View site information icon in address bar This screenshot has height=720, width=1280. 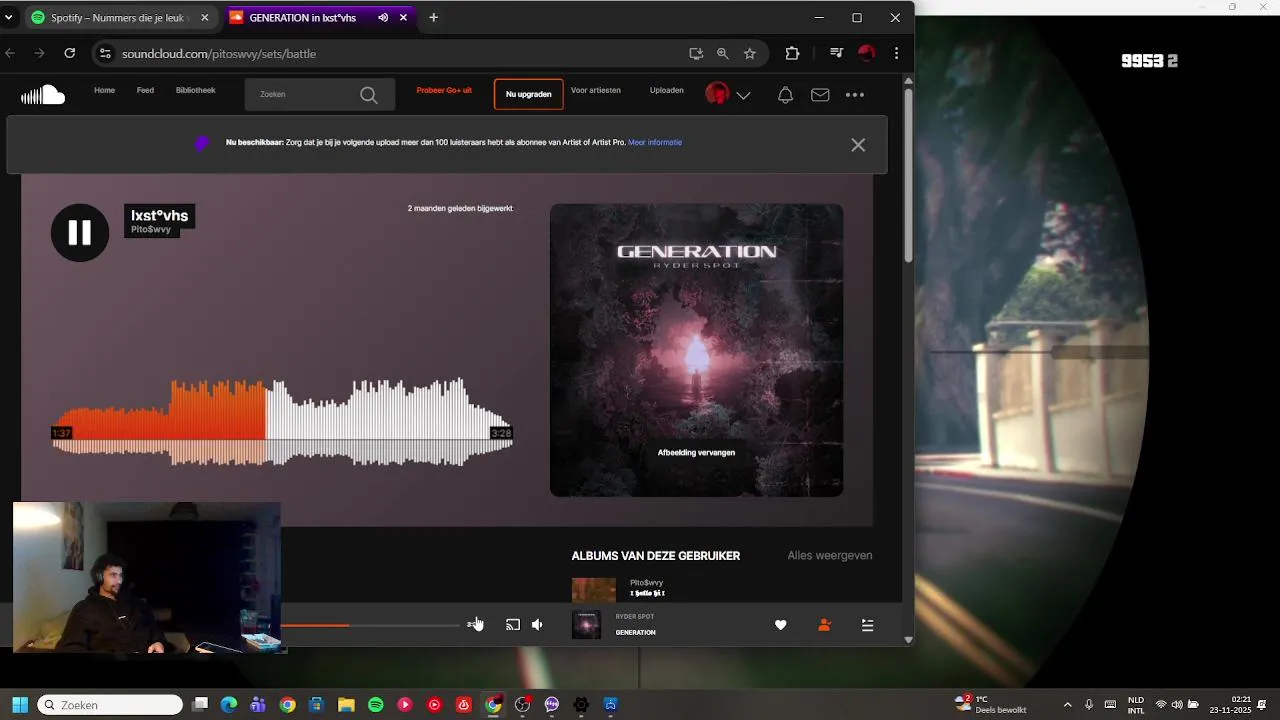pos(104,53)
